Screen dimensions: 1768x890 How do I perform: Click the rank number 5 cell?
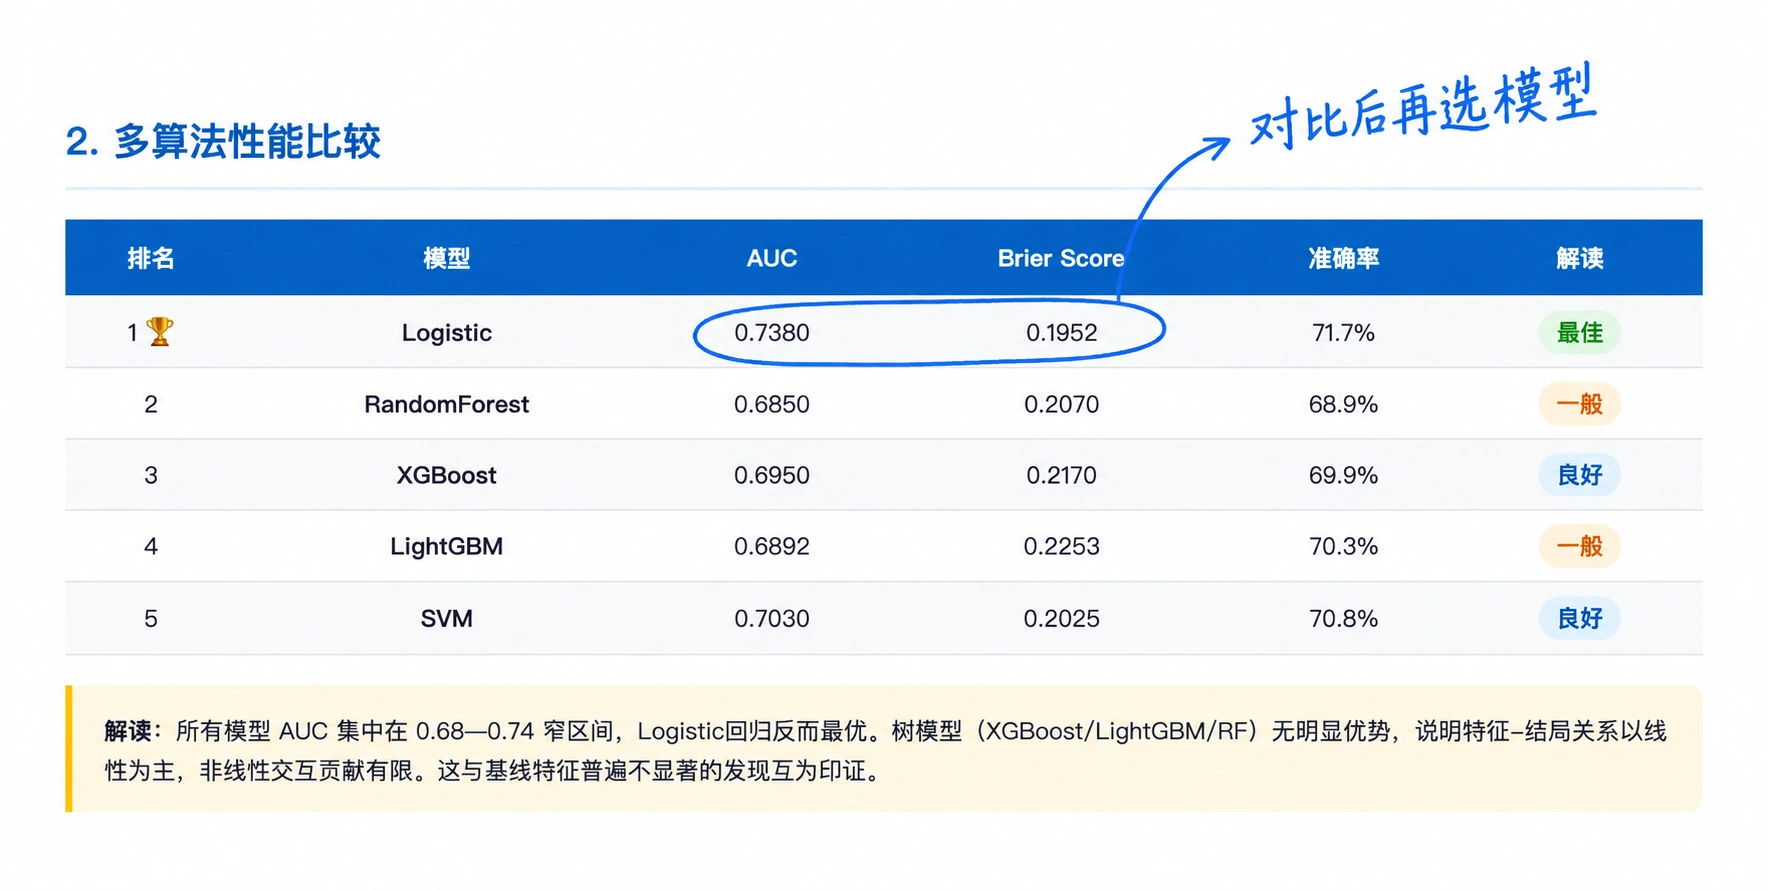(x=151, y=619)
